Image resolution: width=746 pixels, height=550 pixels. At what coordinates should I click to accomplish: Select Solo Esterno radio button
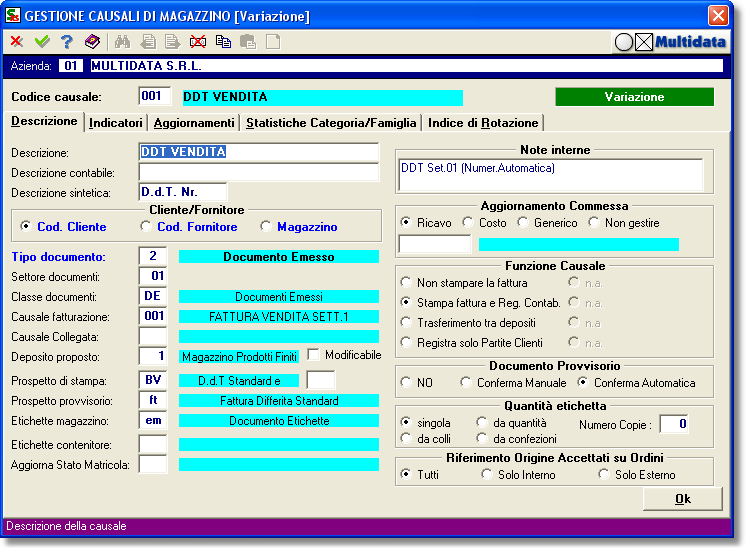point(603,474)
